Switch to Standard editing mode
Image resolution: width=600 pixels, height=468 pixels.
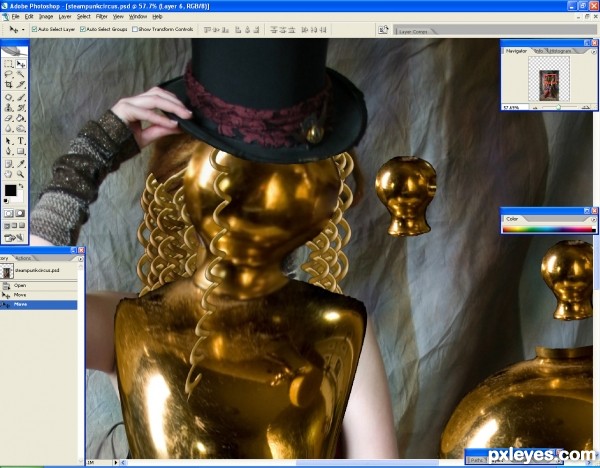[x=9, y=214]
